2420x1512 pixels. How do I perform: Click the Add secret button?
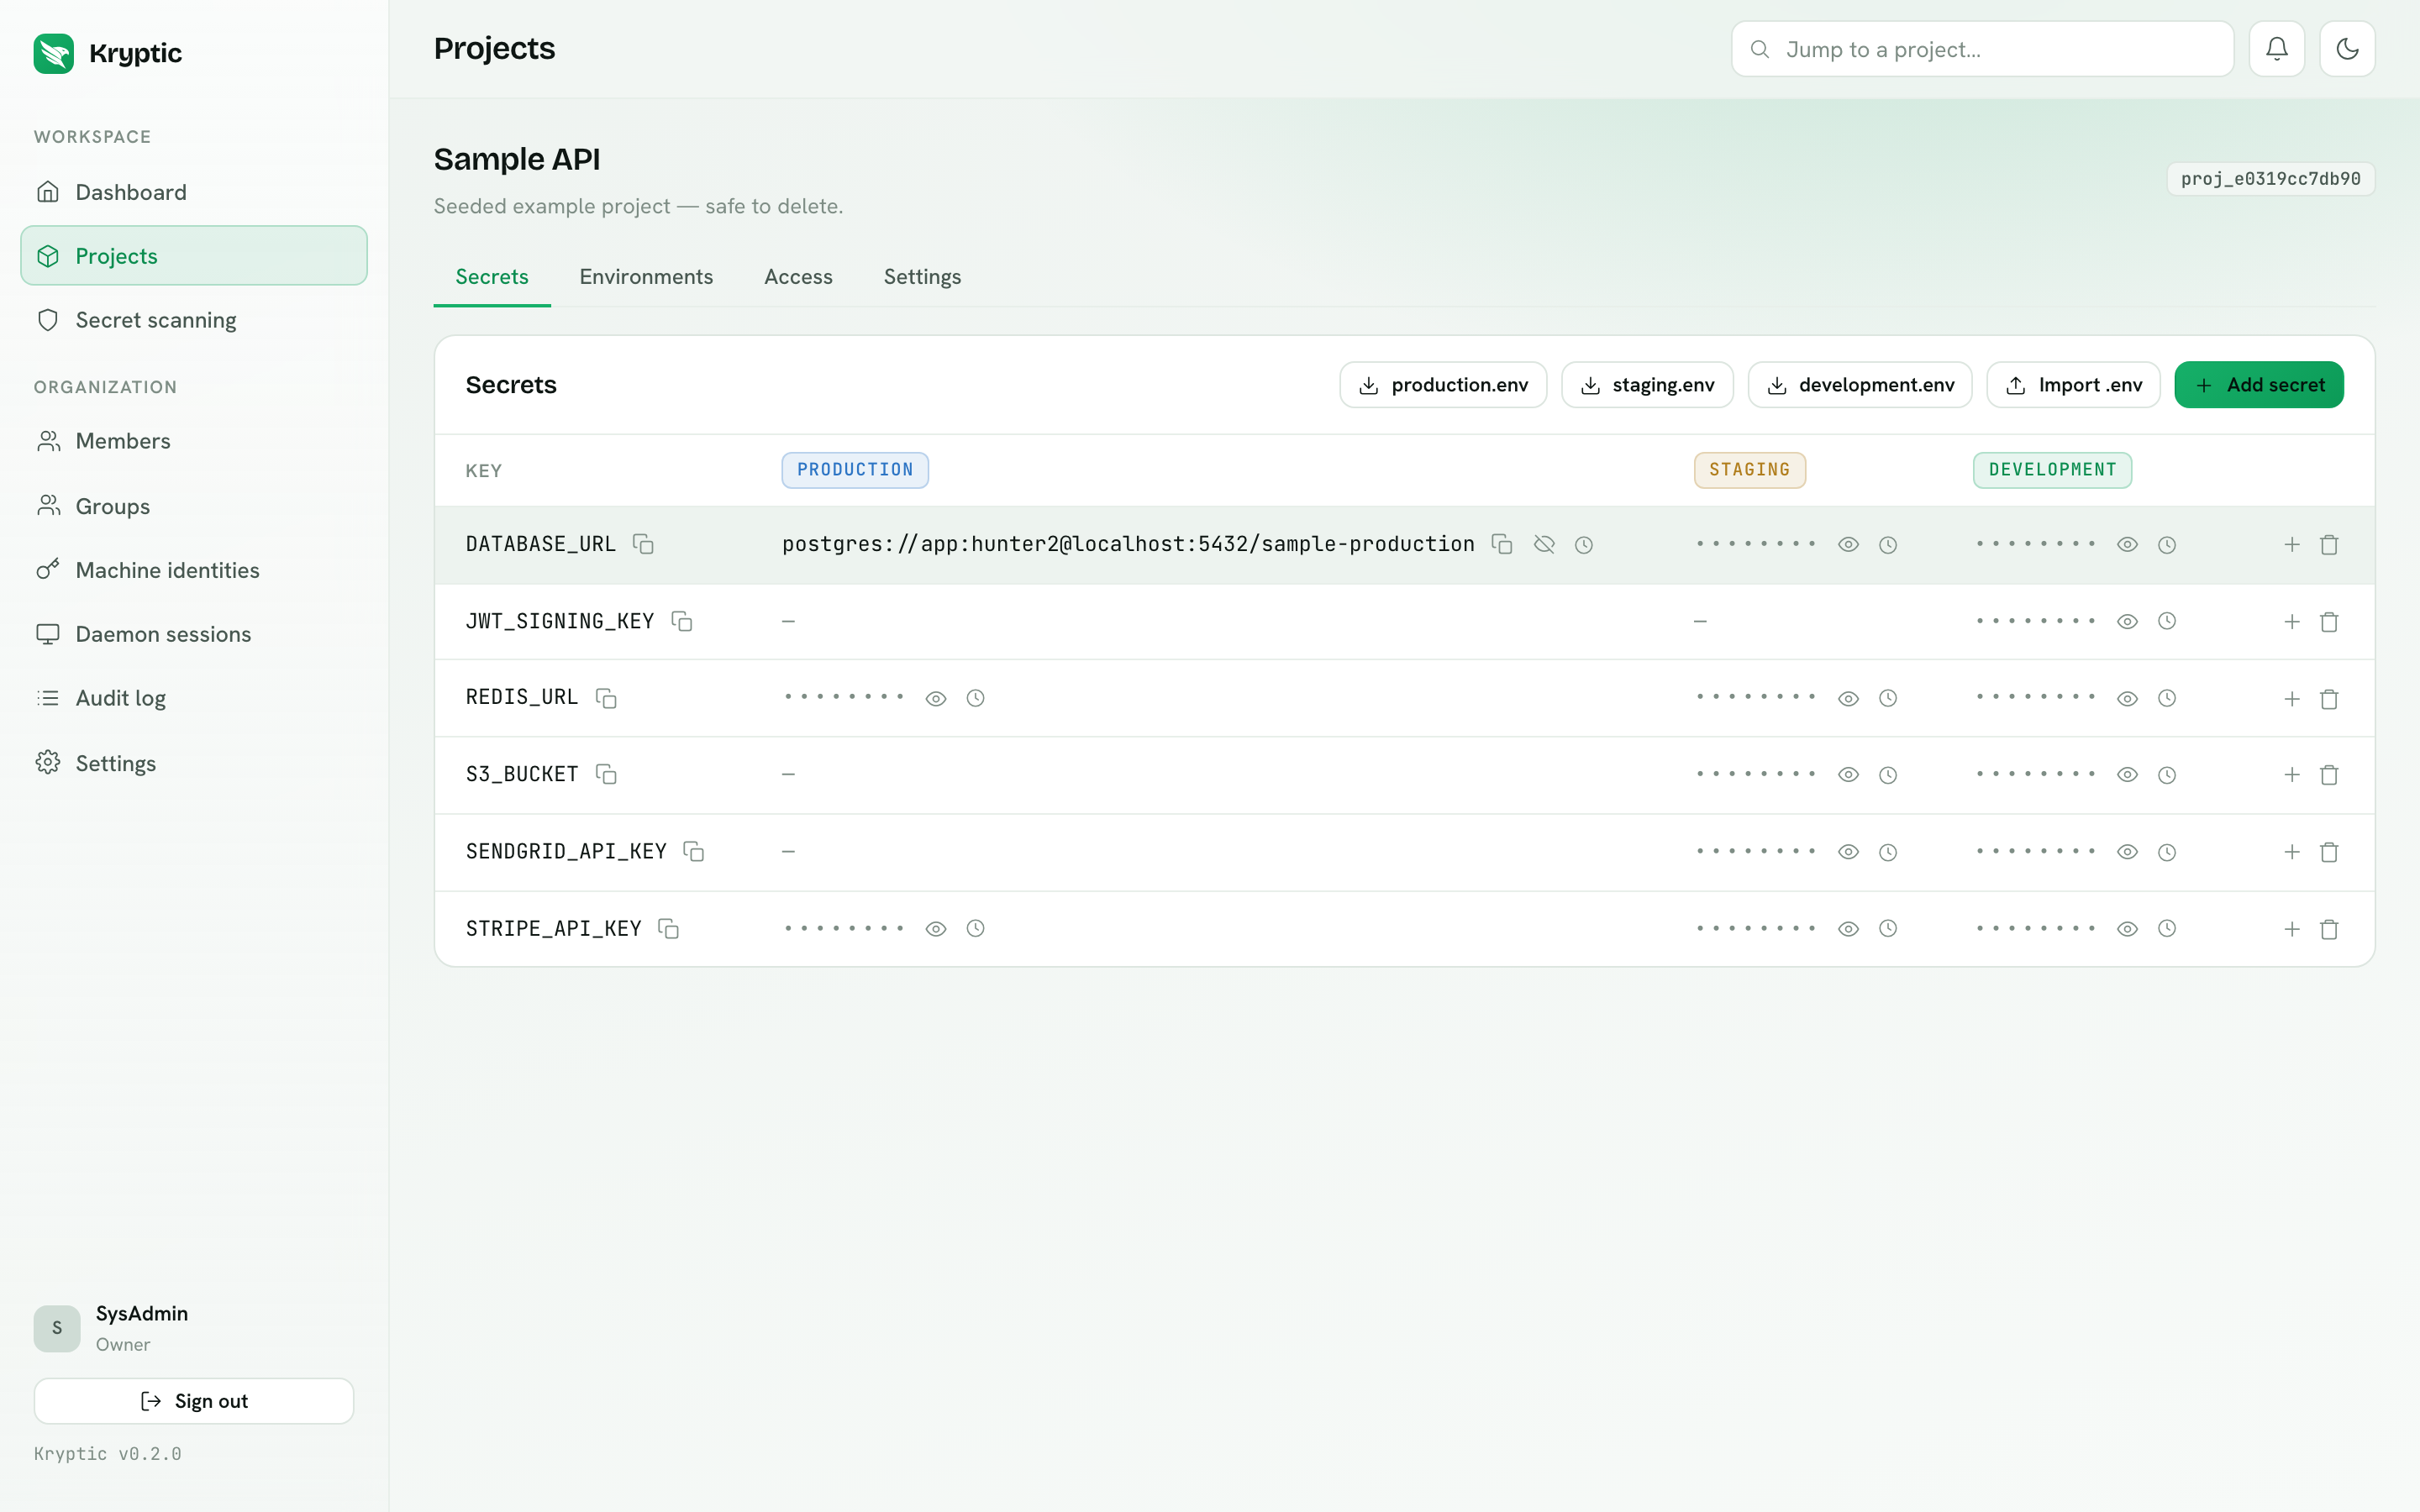2259,385
